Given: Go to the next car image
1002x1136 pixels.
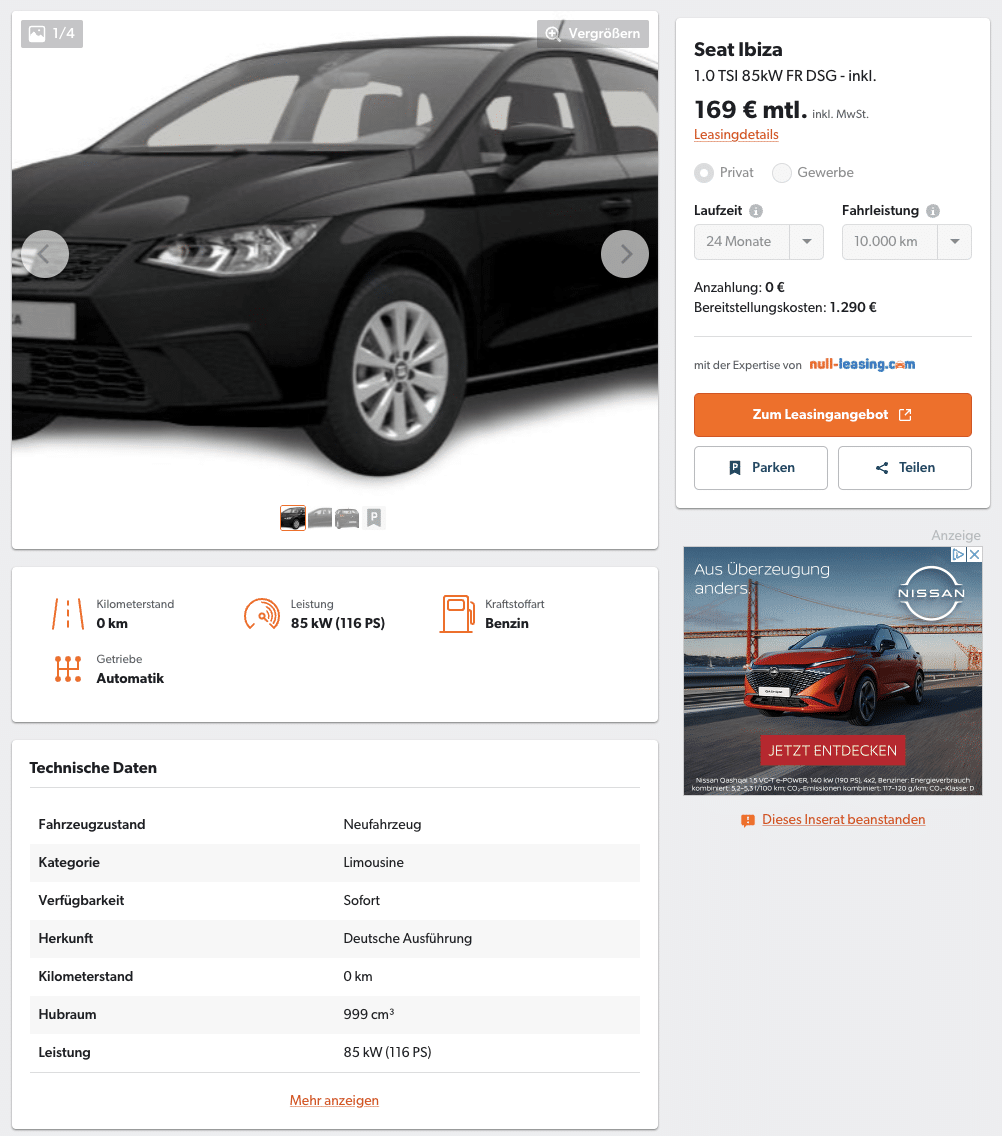Looking at the screenshot, I should pyautogui.click(x=625, y=254).
